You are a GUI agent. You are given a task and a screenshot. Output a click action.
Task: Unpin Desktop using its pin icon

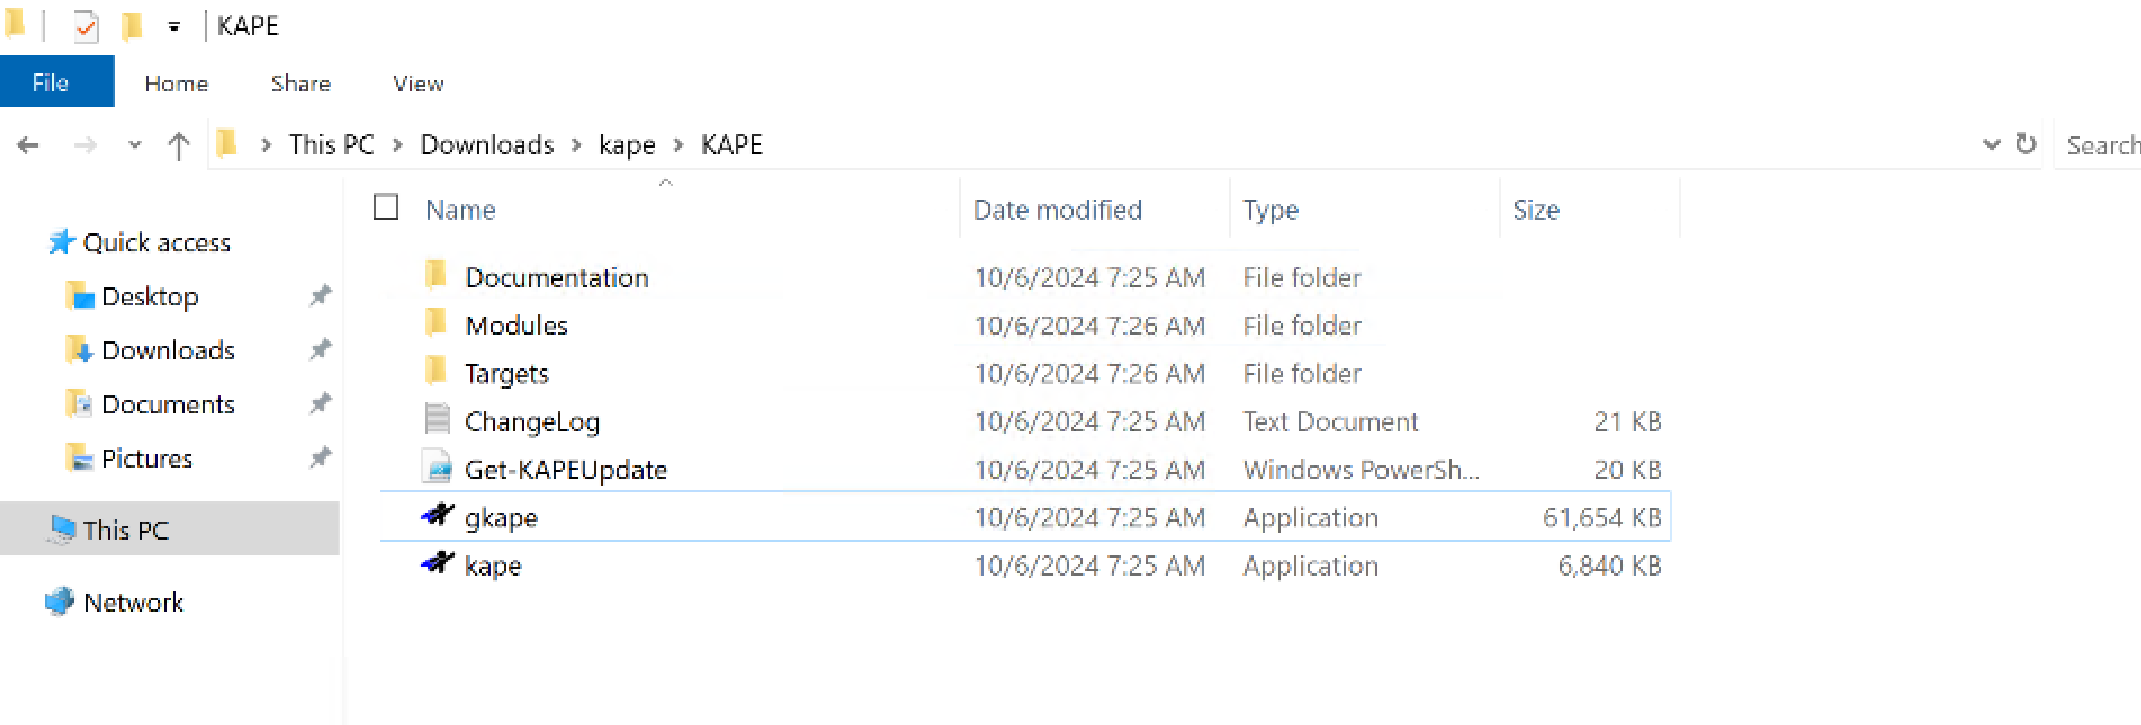(320, 296)
